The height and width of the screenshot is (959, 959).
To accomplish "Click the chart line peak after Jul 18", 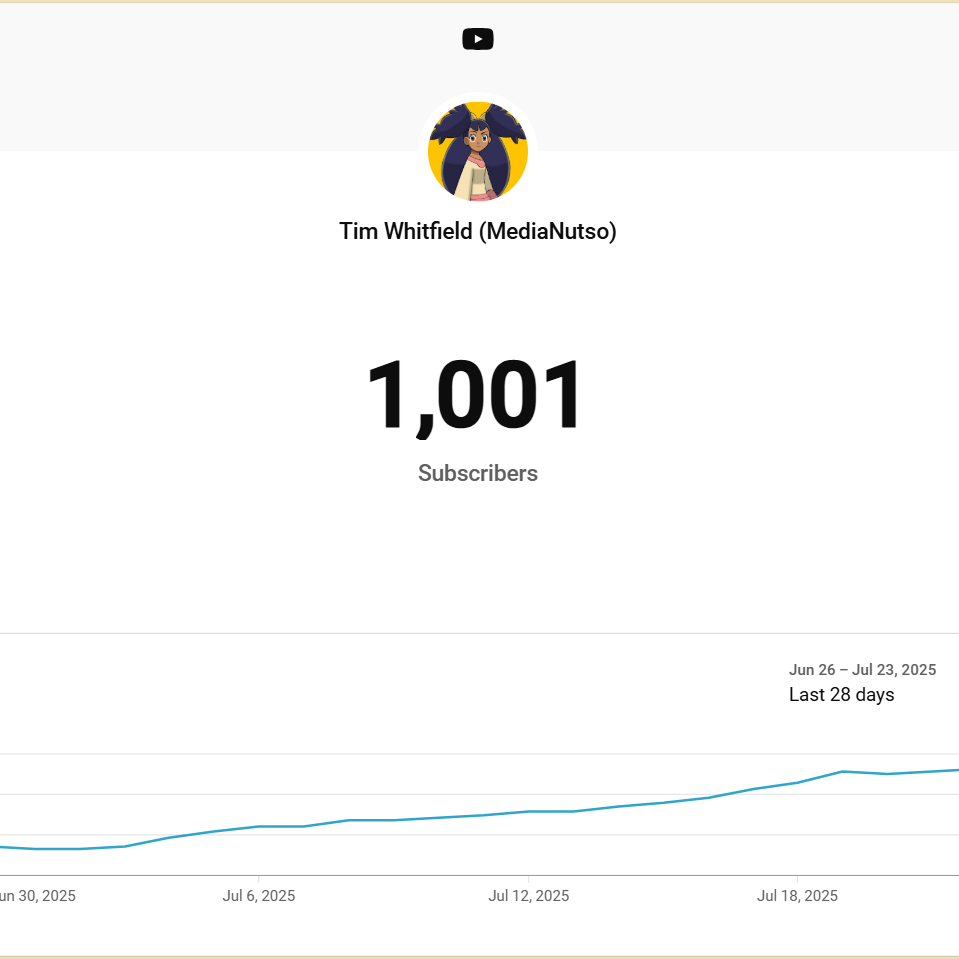I will coord(843,771).
